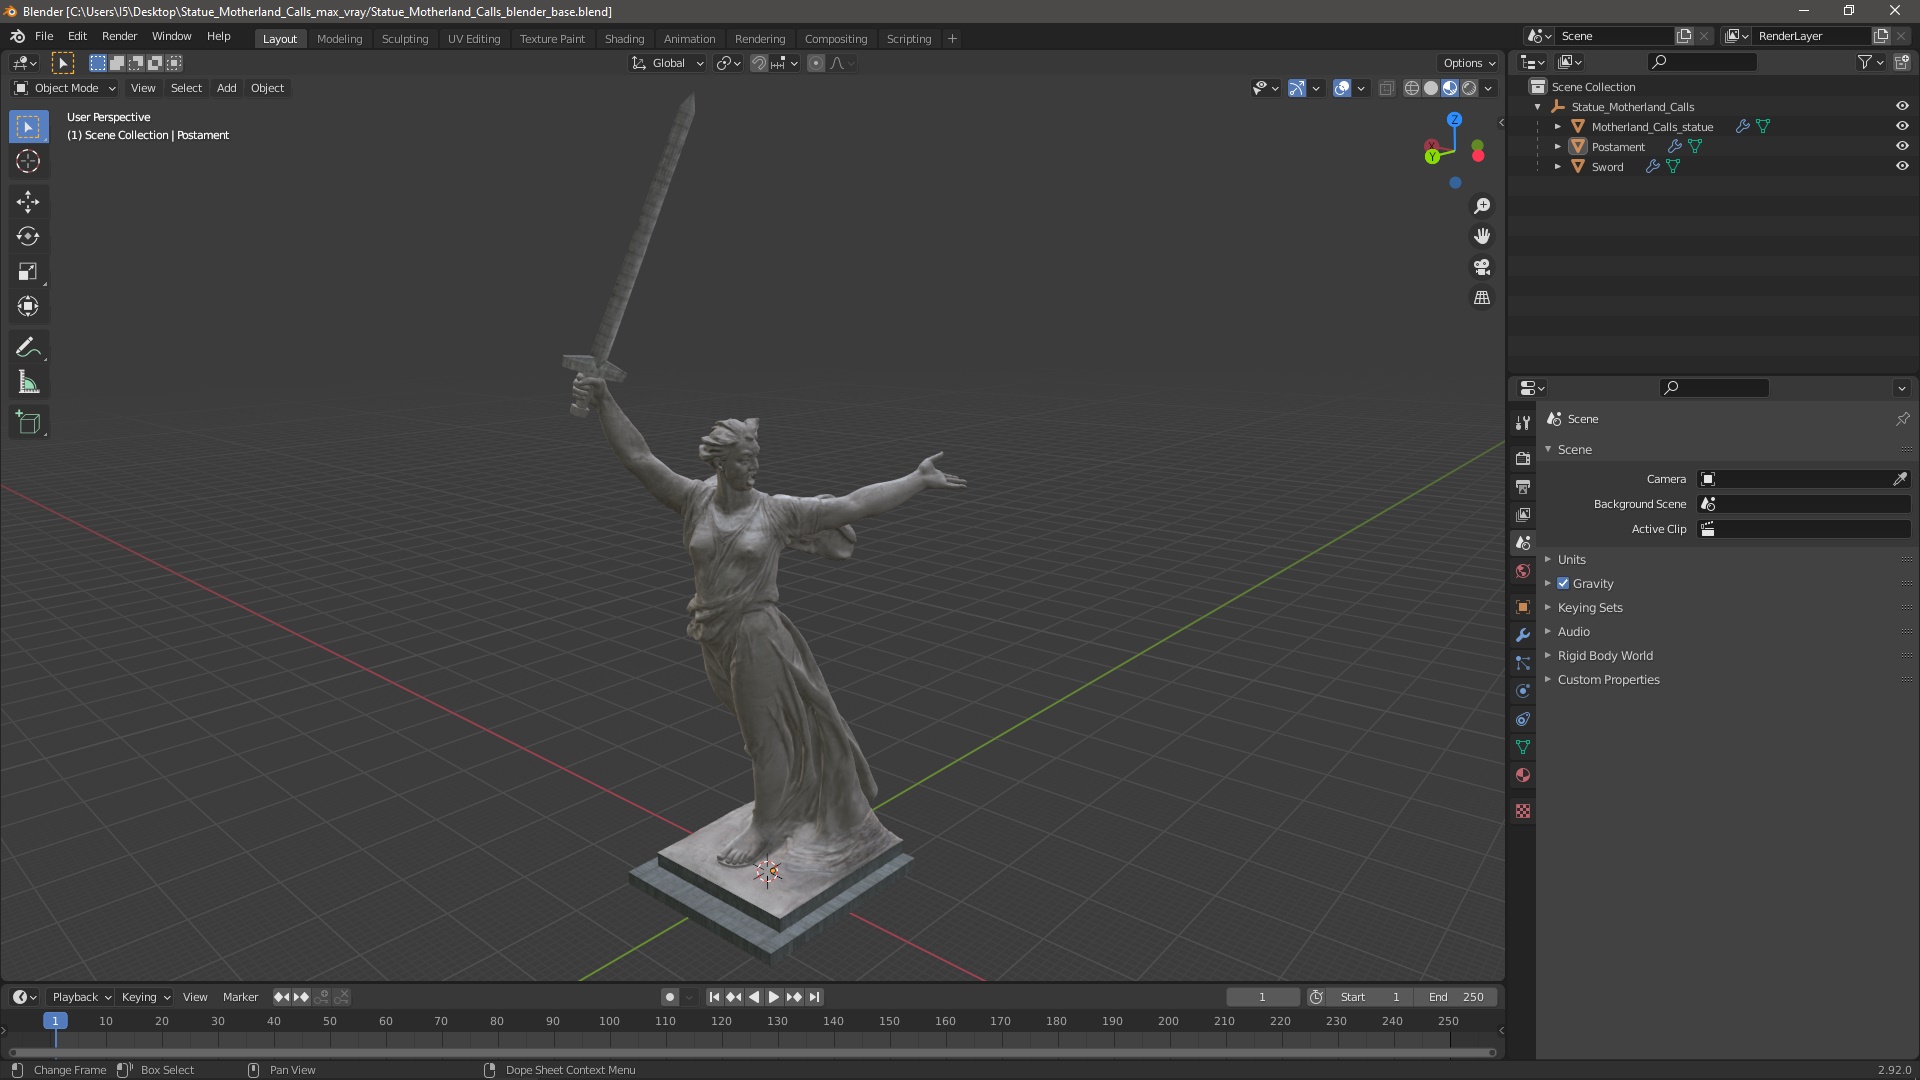
Task: Select the Add Cube tool
Action: point(28,423)
